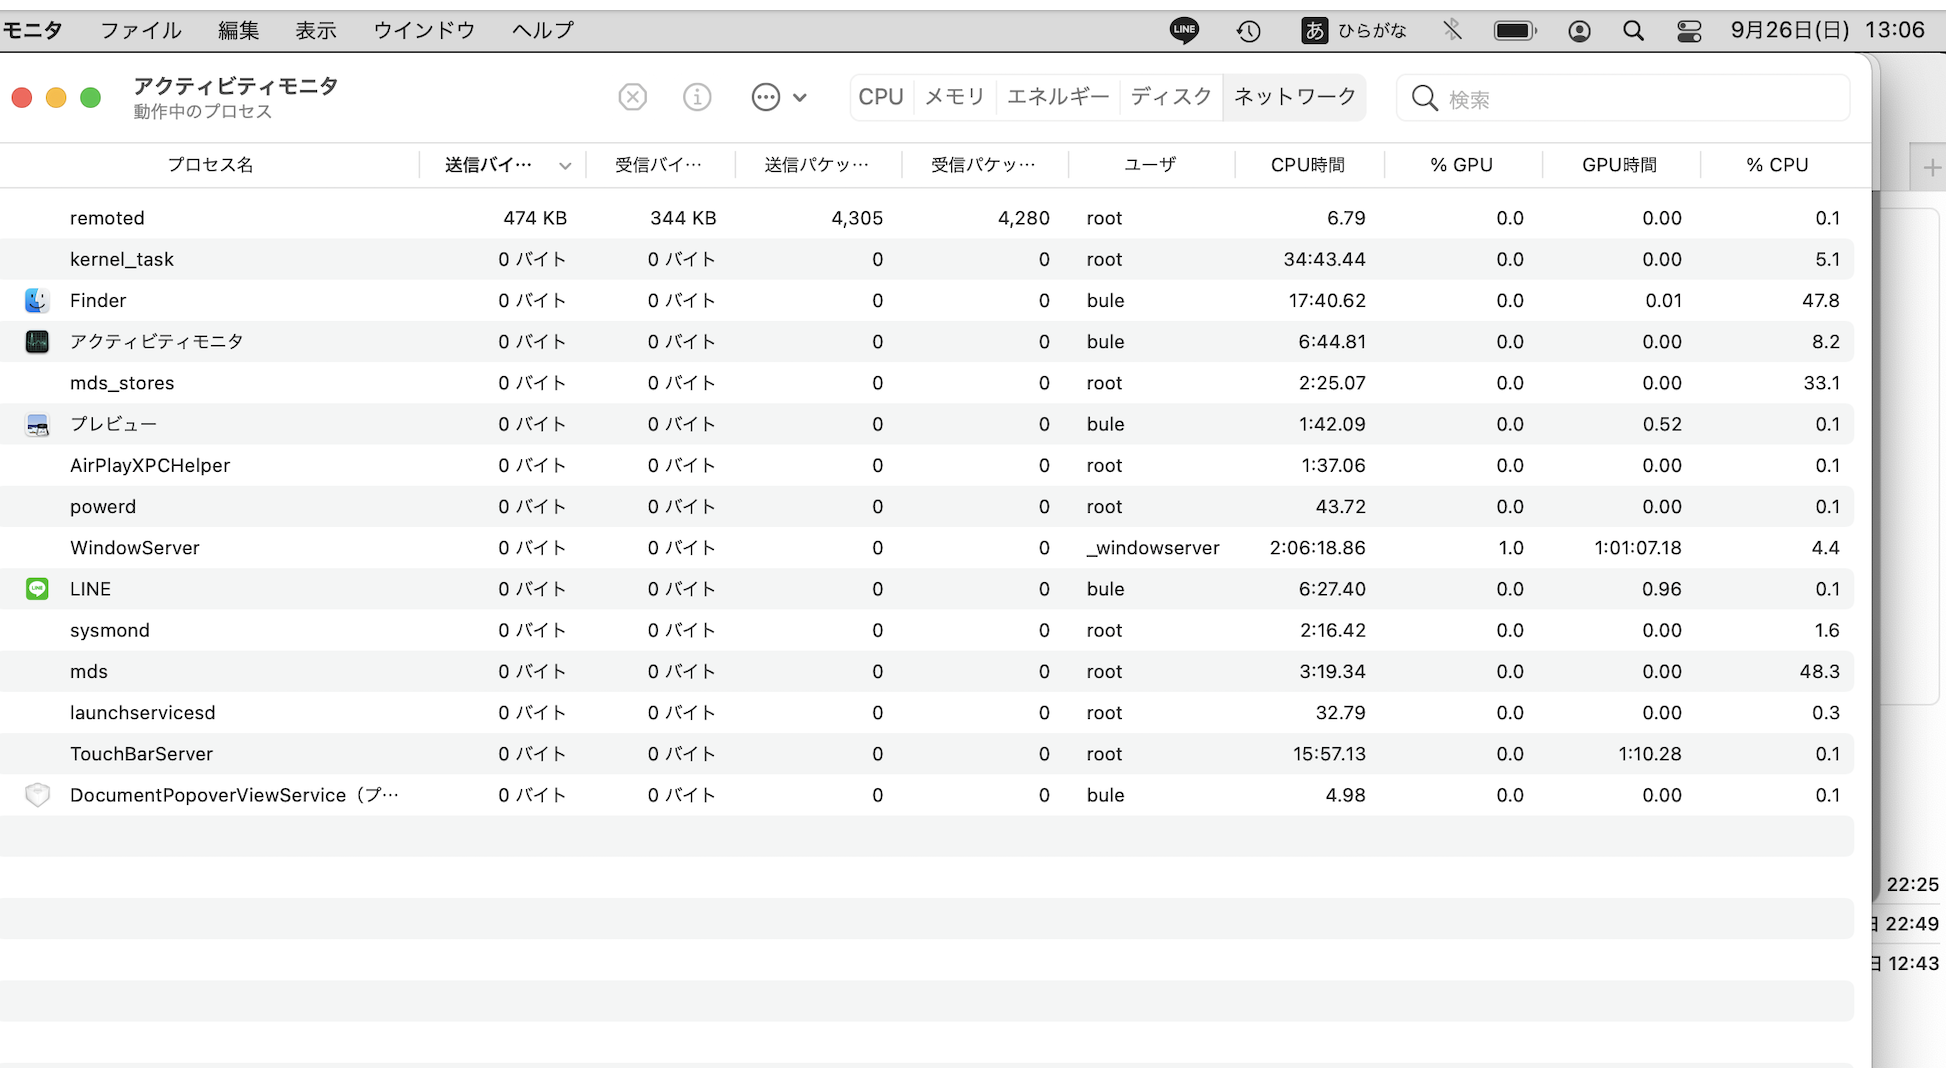The image size is (1946, 1068).
Task: Open the ひらがな input source menu
Action: tap(1355, 30)
